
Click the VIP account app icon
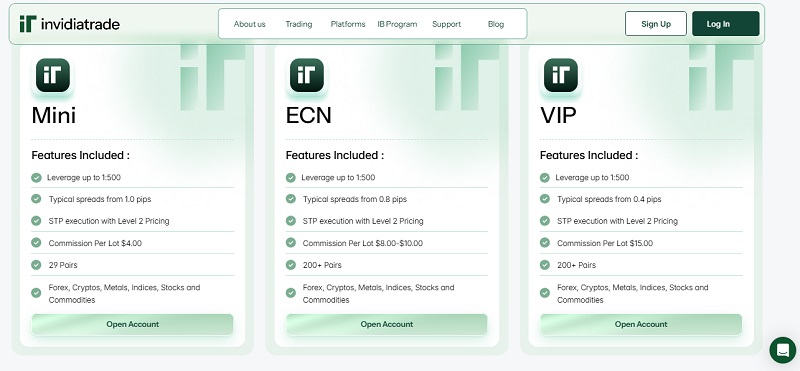tap(561, 75)
